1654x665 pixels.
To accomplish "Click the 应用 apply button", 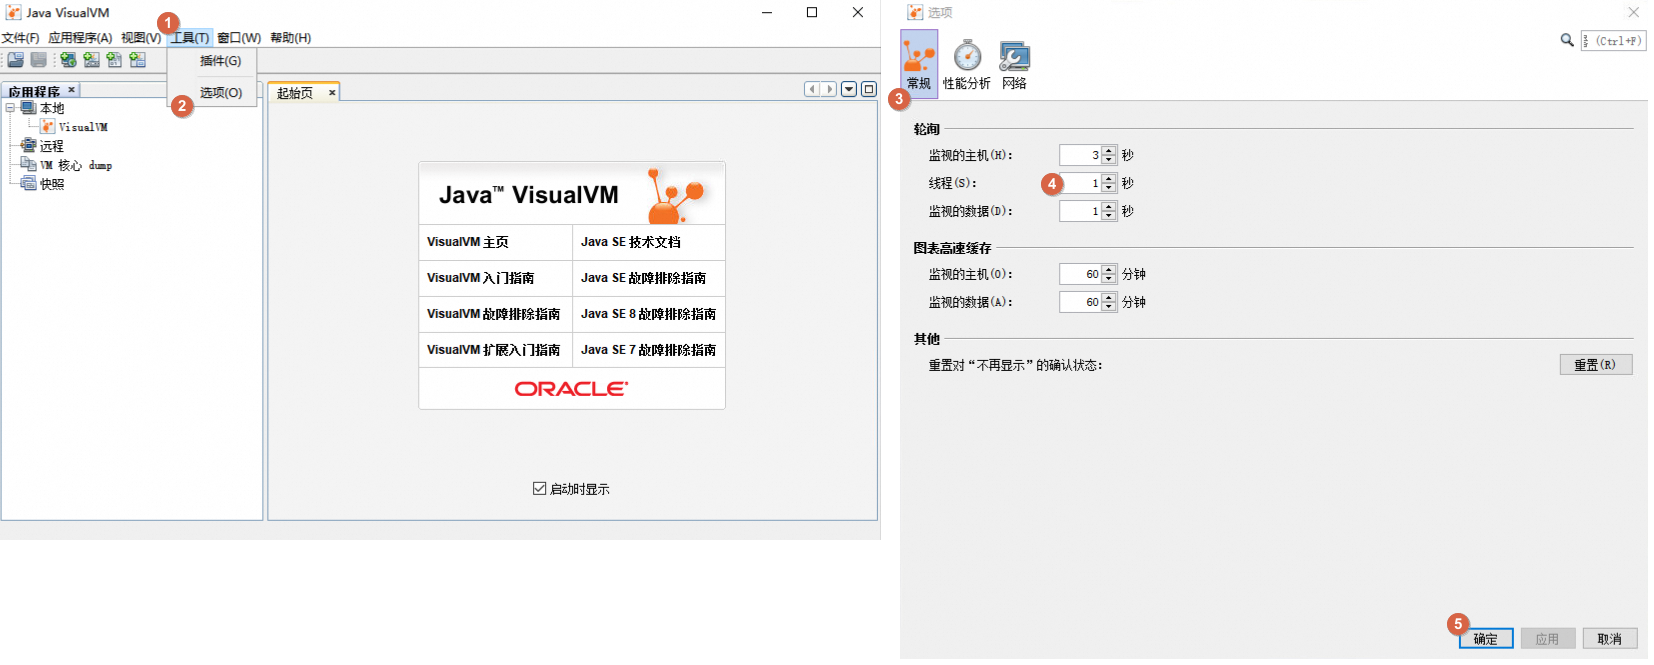I will click(x=1548, y=639).
